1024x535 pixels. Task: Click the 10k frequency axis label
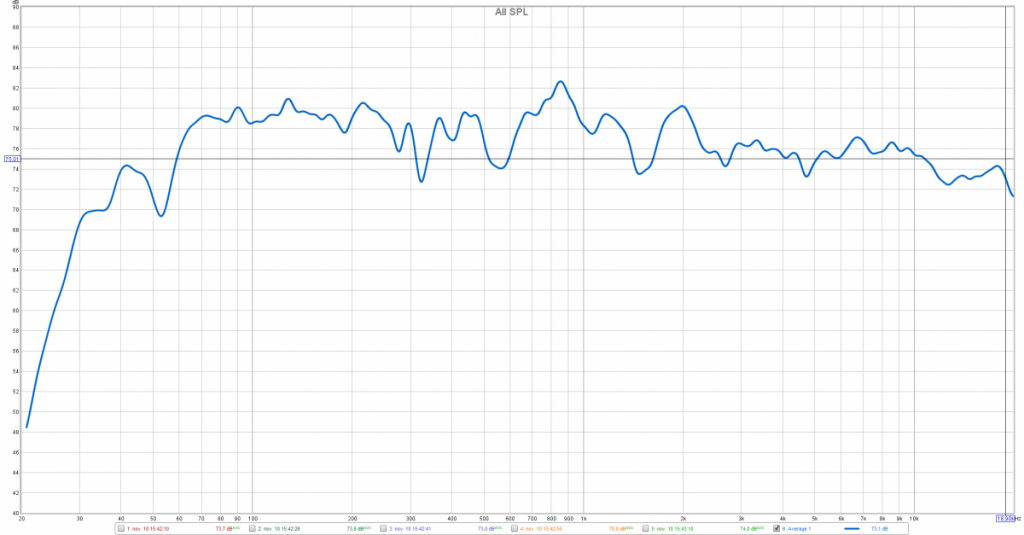click(914, 518)
